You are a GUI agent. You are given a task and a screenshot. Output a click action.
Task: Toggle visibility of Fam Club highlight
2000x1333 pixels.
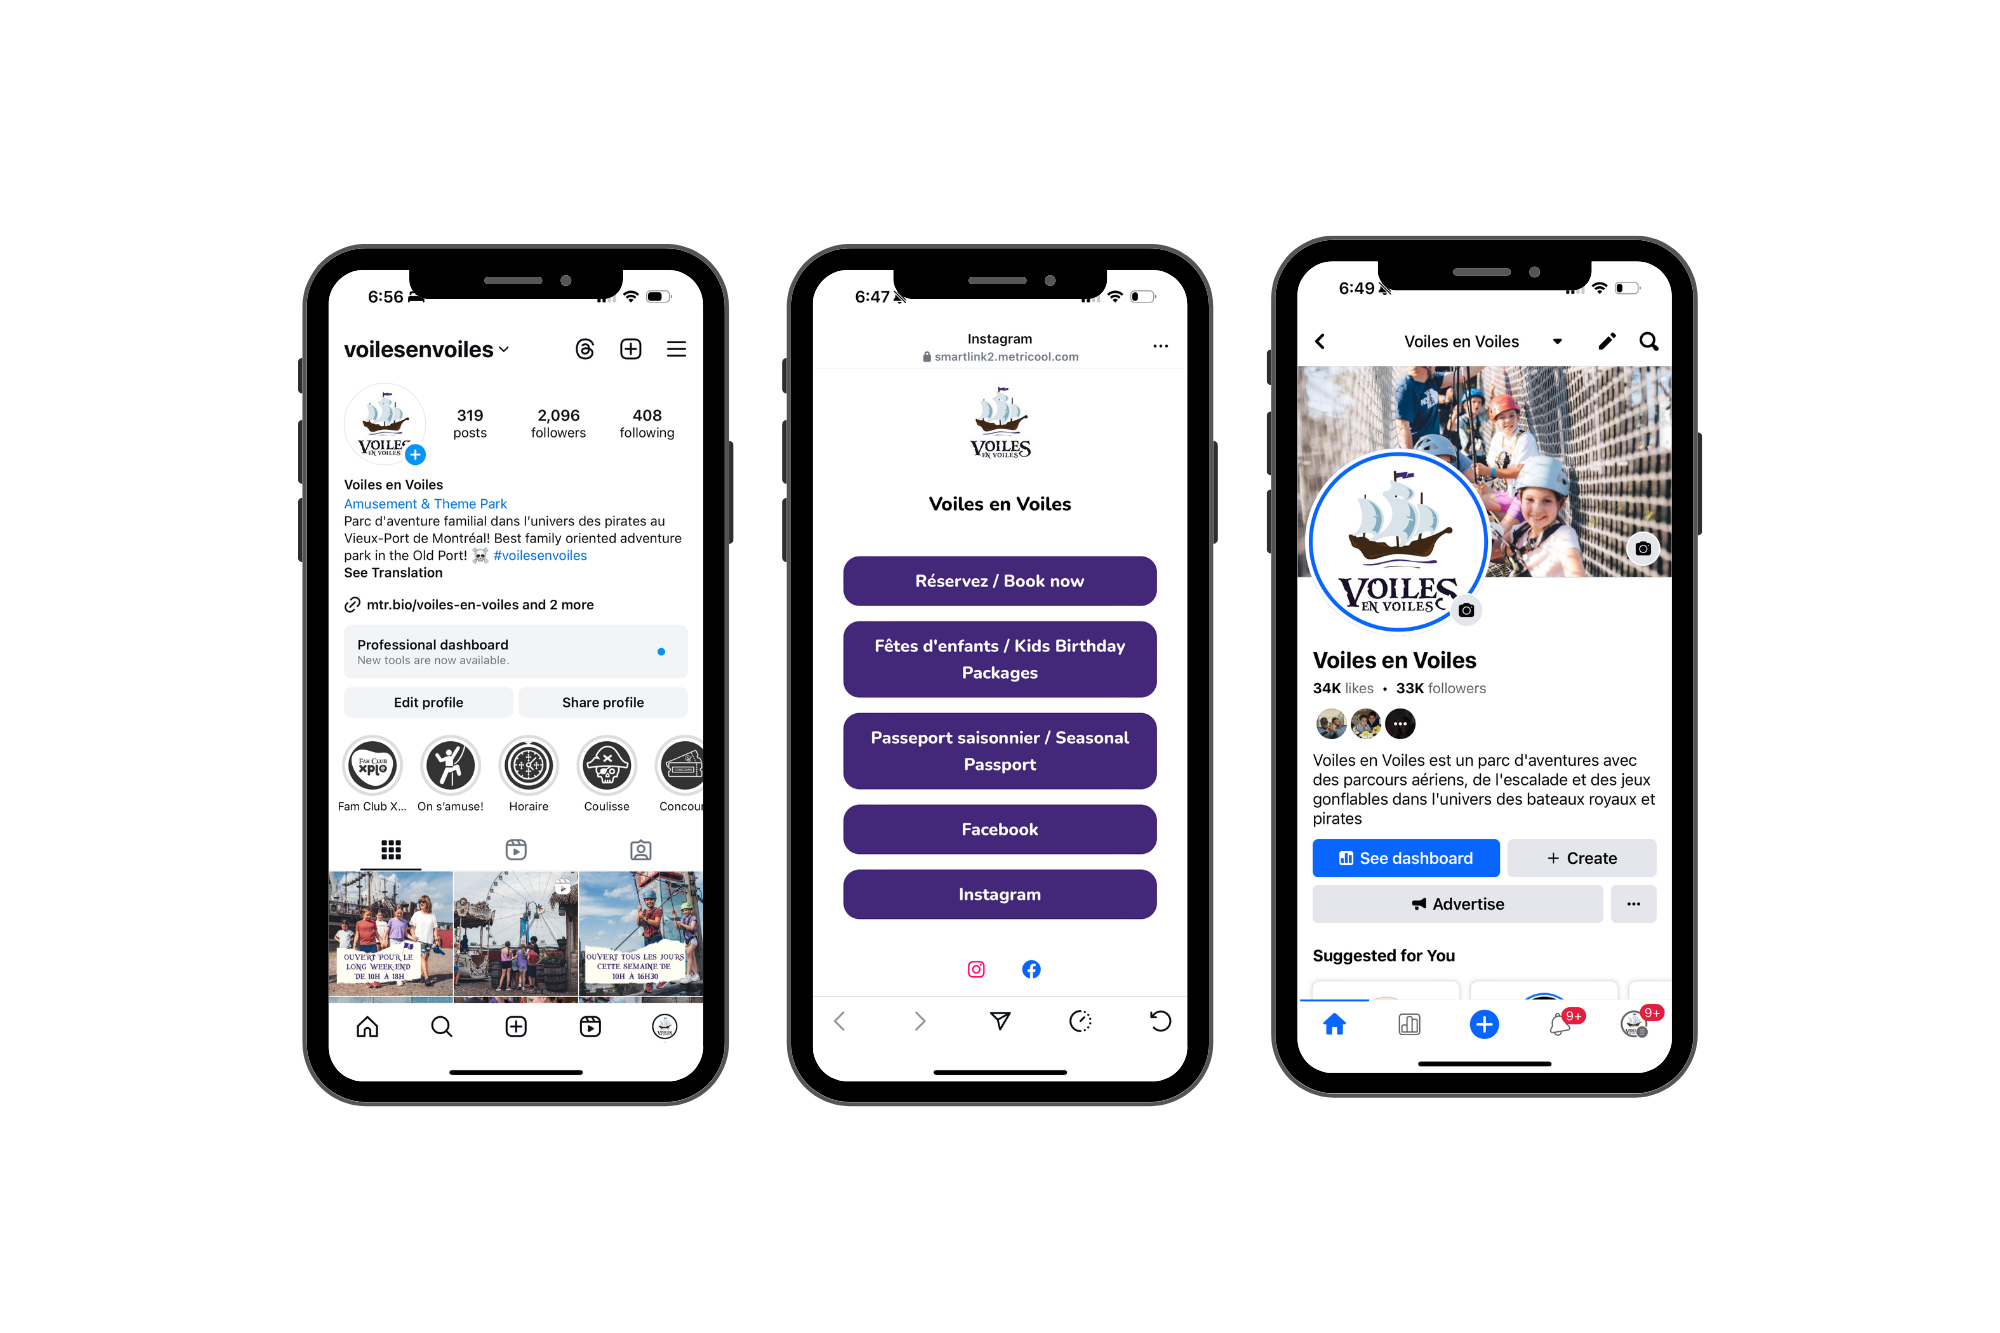(x=369, y=768)
